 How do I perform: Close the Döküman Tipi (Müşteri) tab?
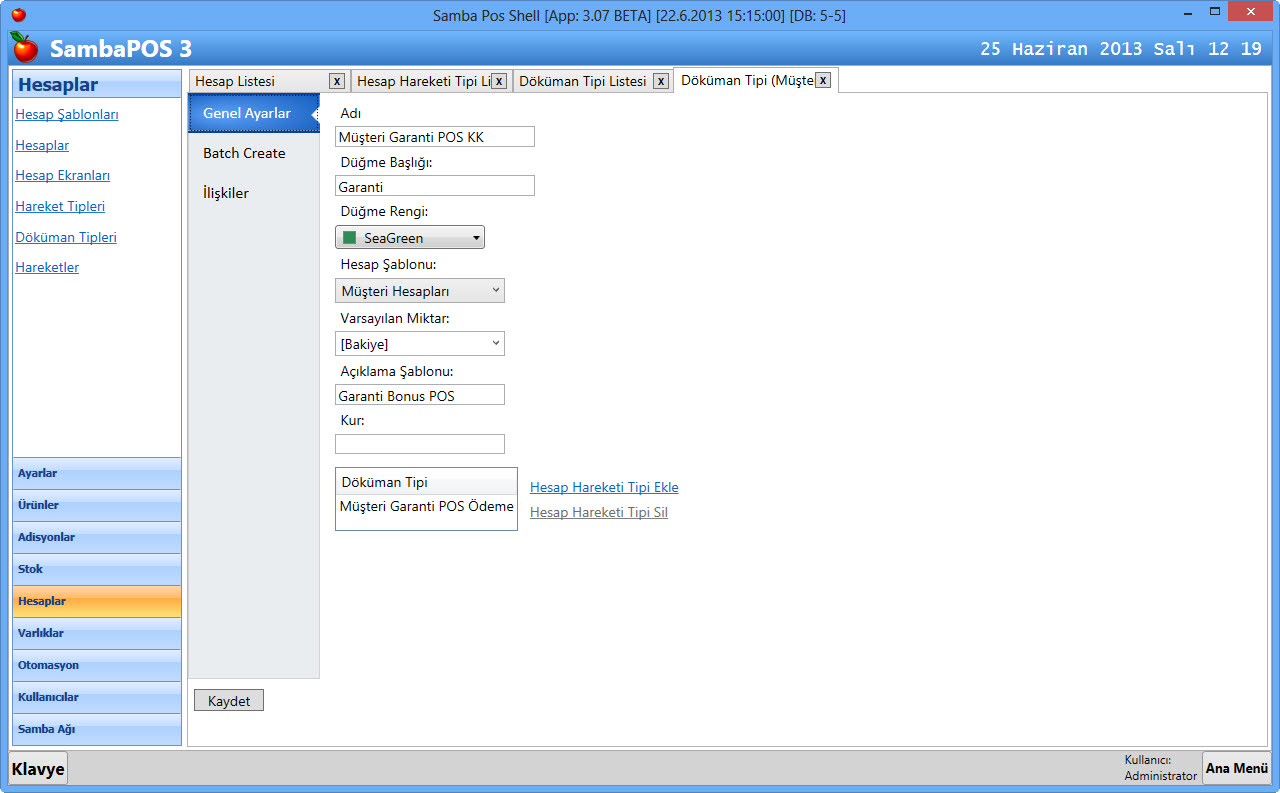coord(823,81)
